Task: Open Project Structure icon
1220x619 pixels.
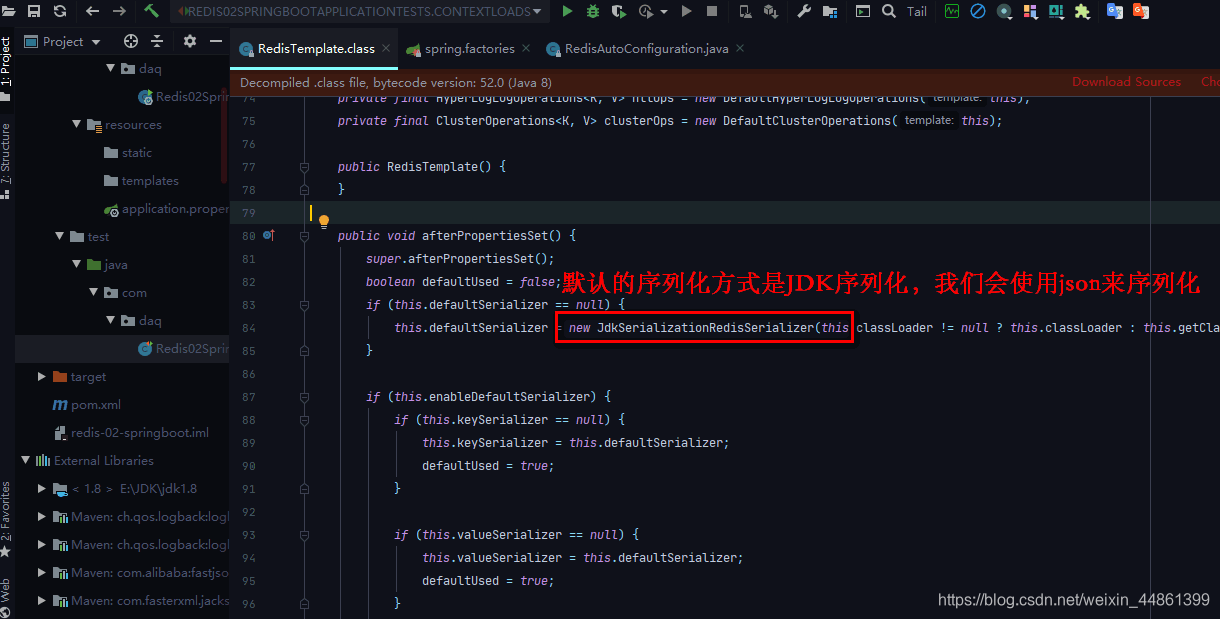Action: [x=829, y=12]
